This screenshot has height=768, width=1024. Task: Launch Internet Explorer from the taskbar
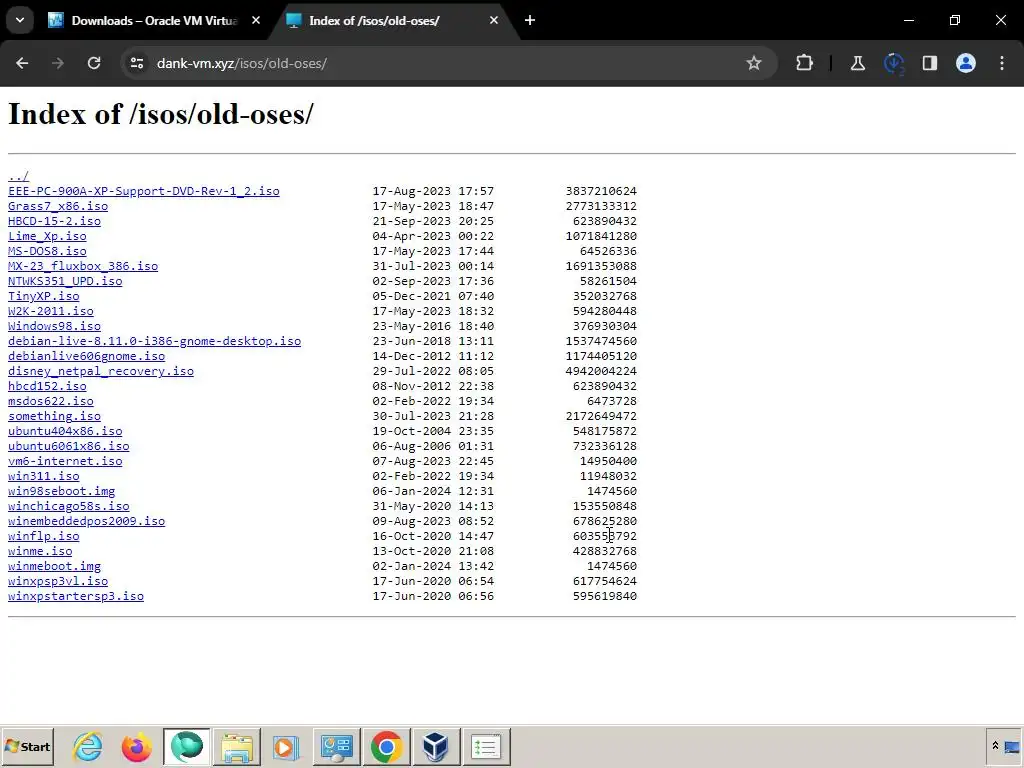click(88, 747)
